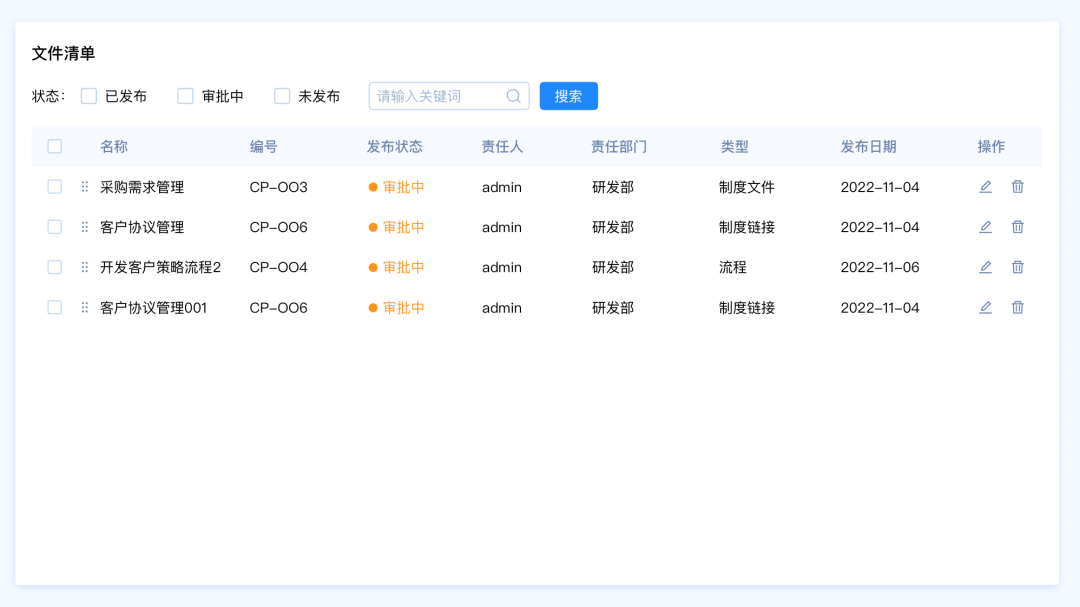Open the 开发客户策略流程2 file name
The height and width of the screenshot is (607, 1080).
tap(160, 267)
